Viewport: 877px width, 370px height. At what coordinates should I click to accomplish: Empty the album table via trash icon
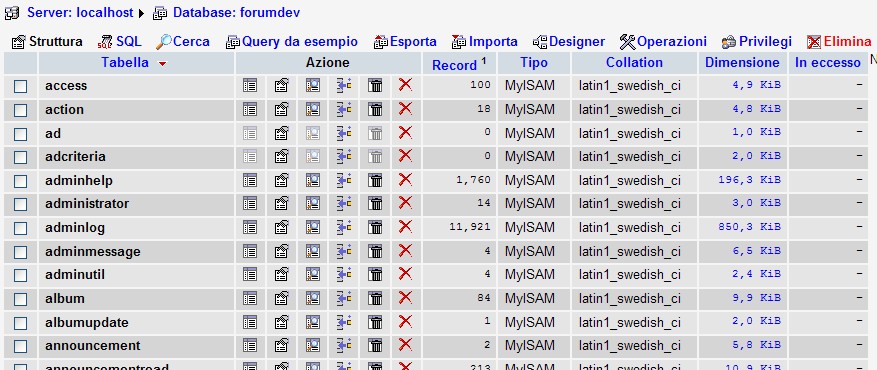pos(375,298)
